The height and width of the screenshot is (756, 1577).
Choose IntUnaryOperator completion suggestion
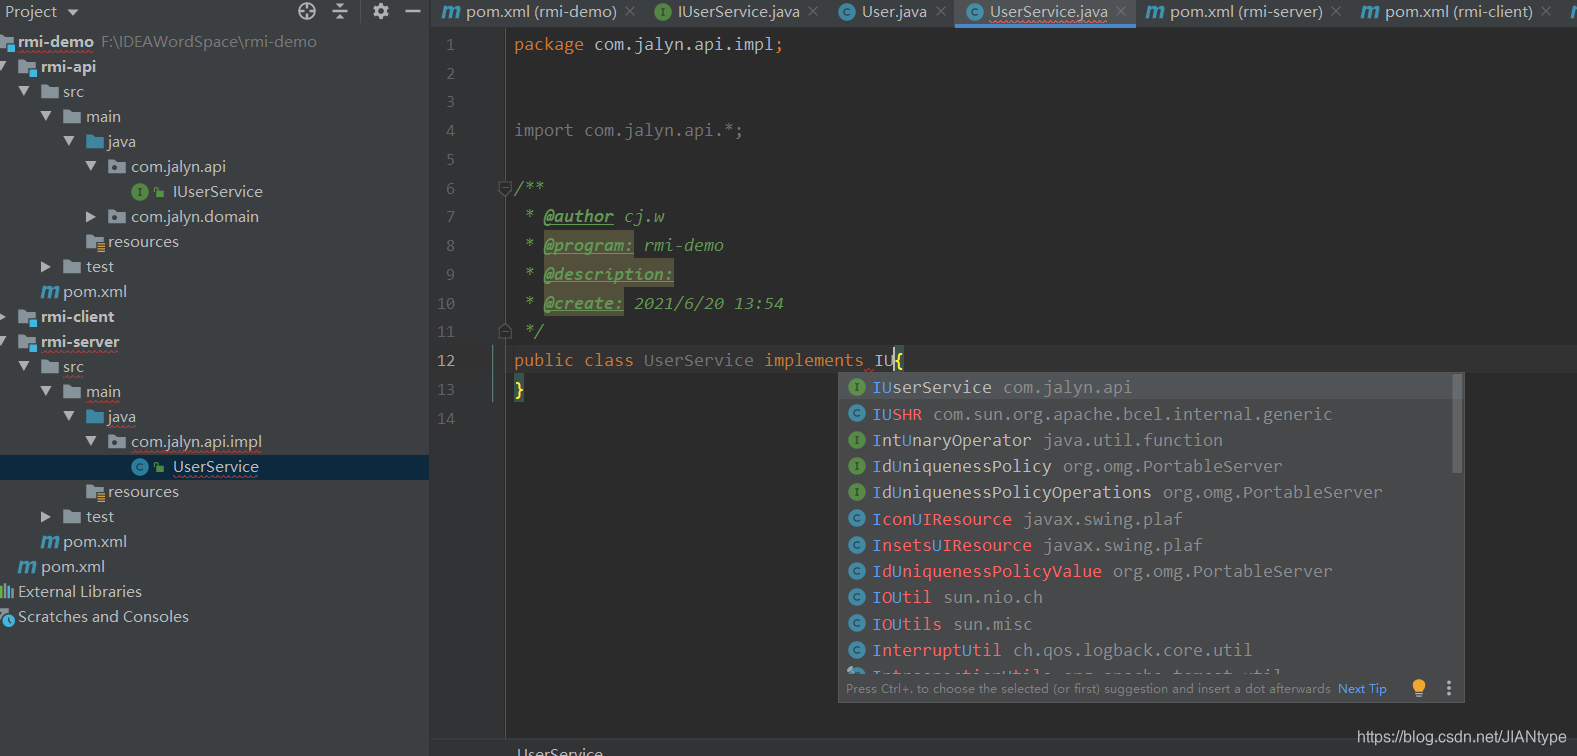1145,440
